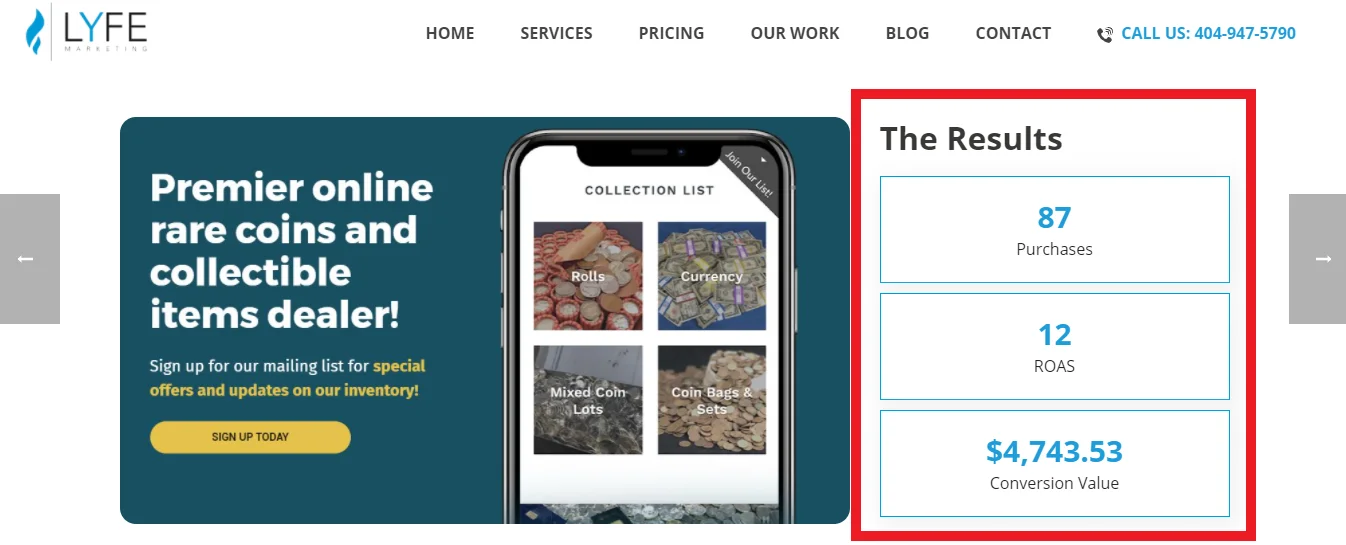Select the Currency collection thumbnail
This screenshot has height=545, width=1346.
tap(712, 276)
